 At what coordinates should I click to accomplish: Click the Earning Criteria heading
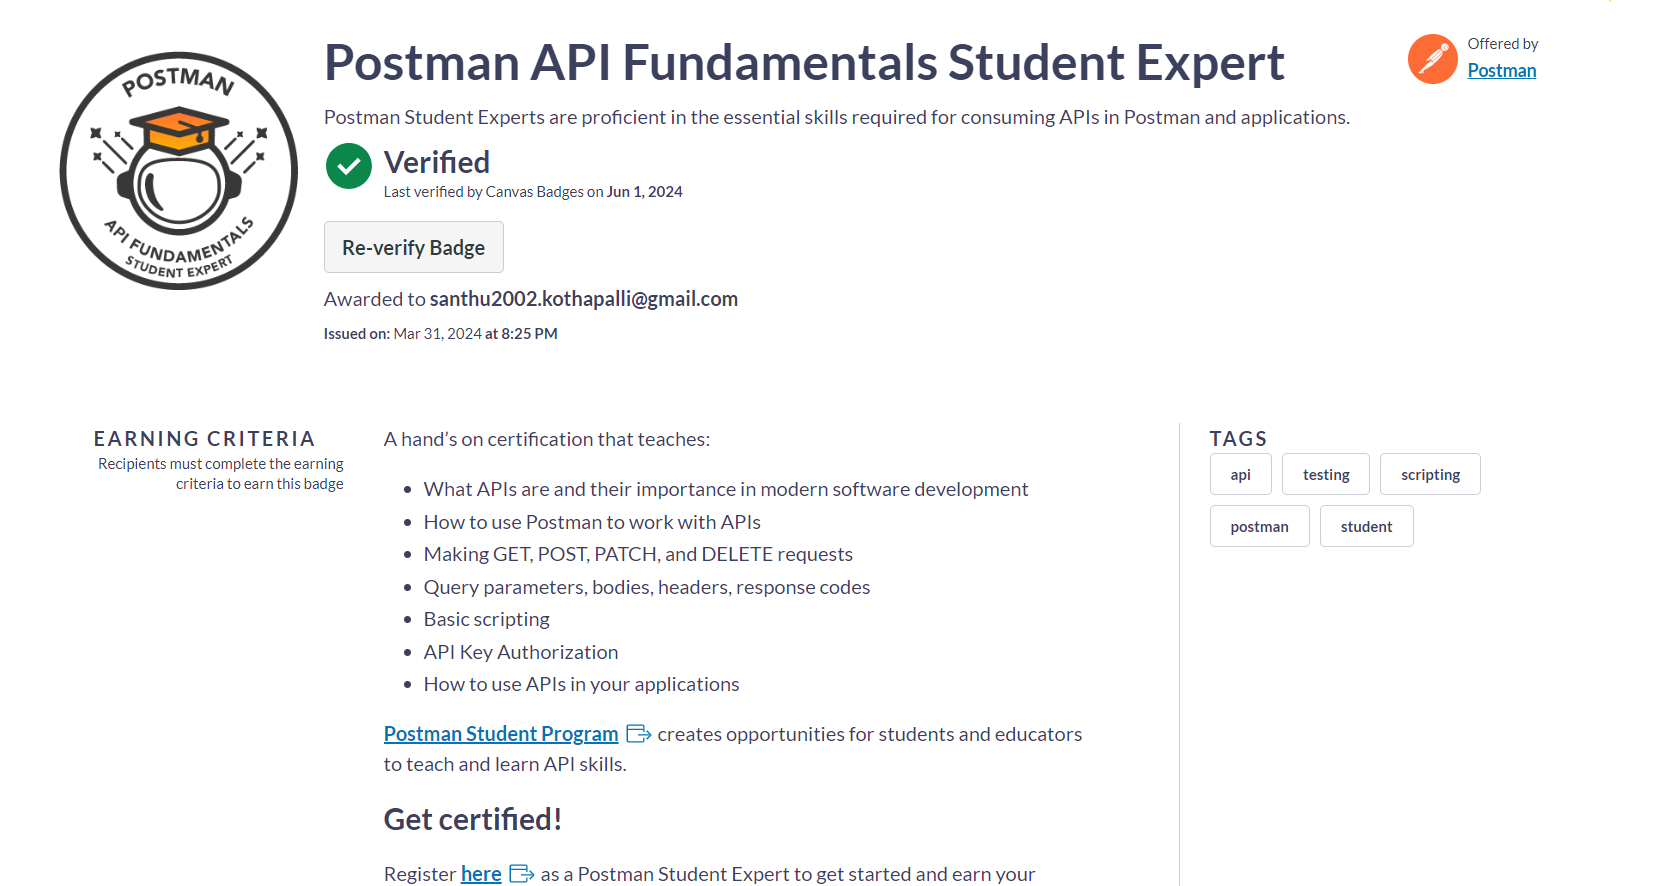click(204, 439)
